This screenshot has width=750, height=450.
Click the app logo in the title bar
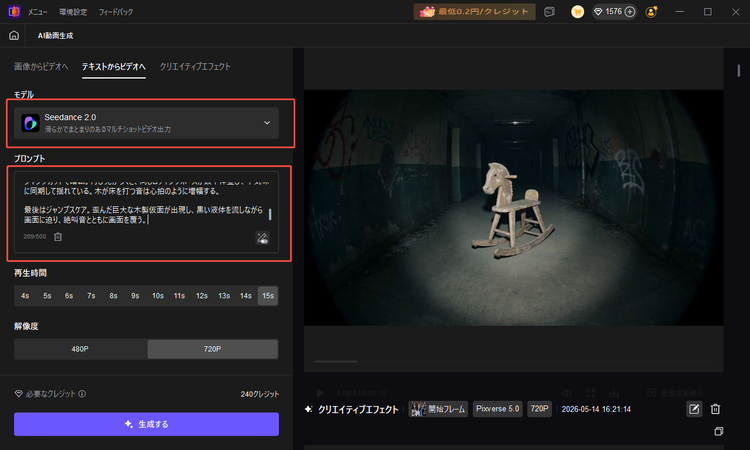pyautogui.click(x=14, y=11)
